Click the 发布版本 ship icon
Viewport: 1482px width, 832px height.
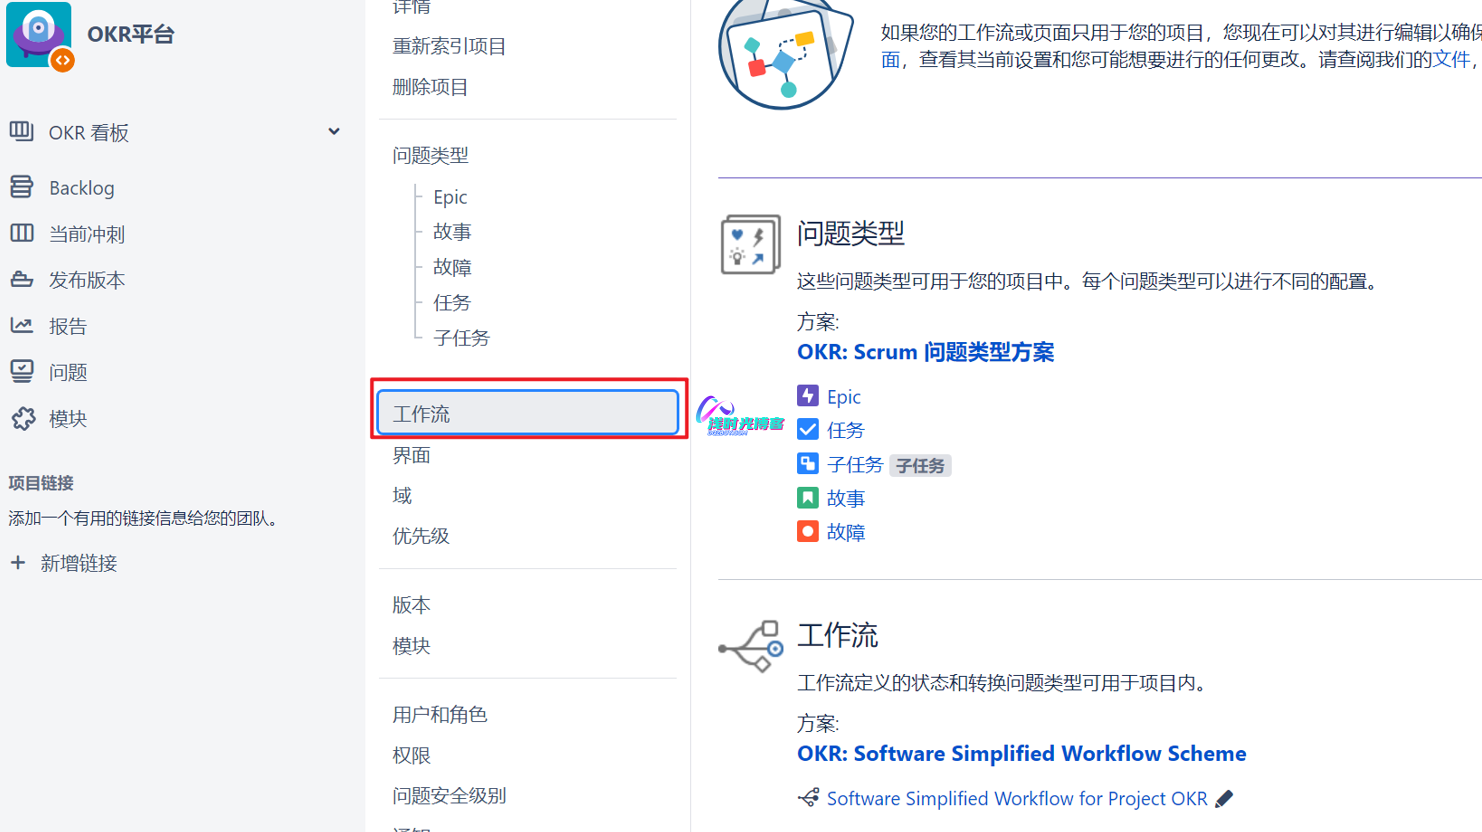tap(22, 280)
